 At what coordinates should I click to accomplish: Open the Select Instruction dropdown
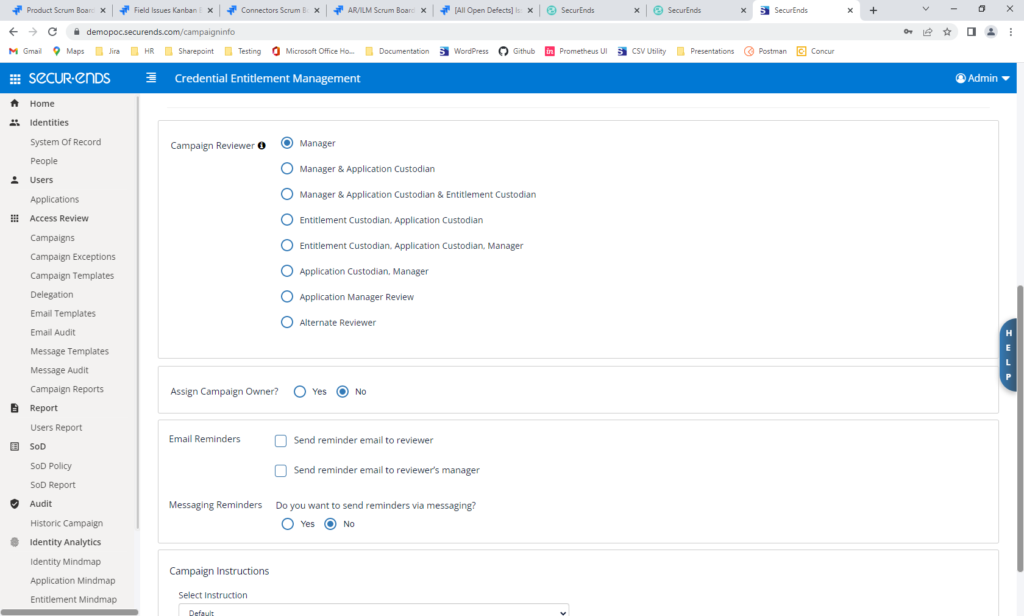[x=373, y=610]
